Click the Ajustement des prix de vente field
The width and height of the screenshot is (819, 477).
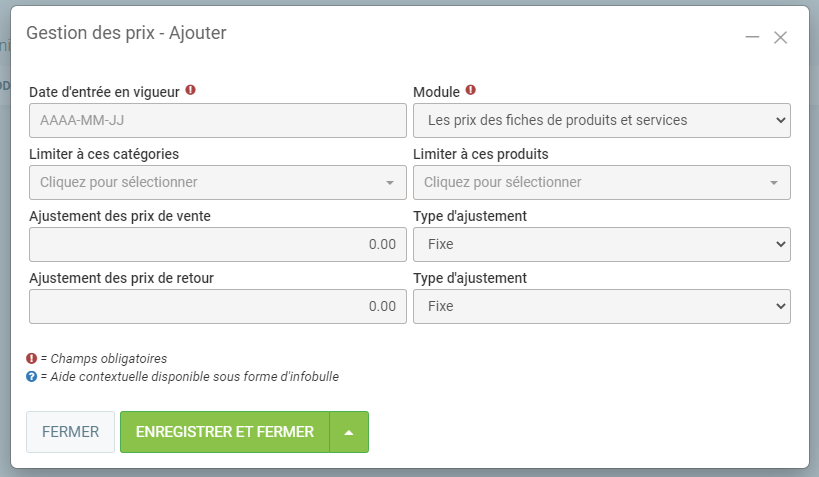pyautogui.click(x=218, y=244)
